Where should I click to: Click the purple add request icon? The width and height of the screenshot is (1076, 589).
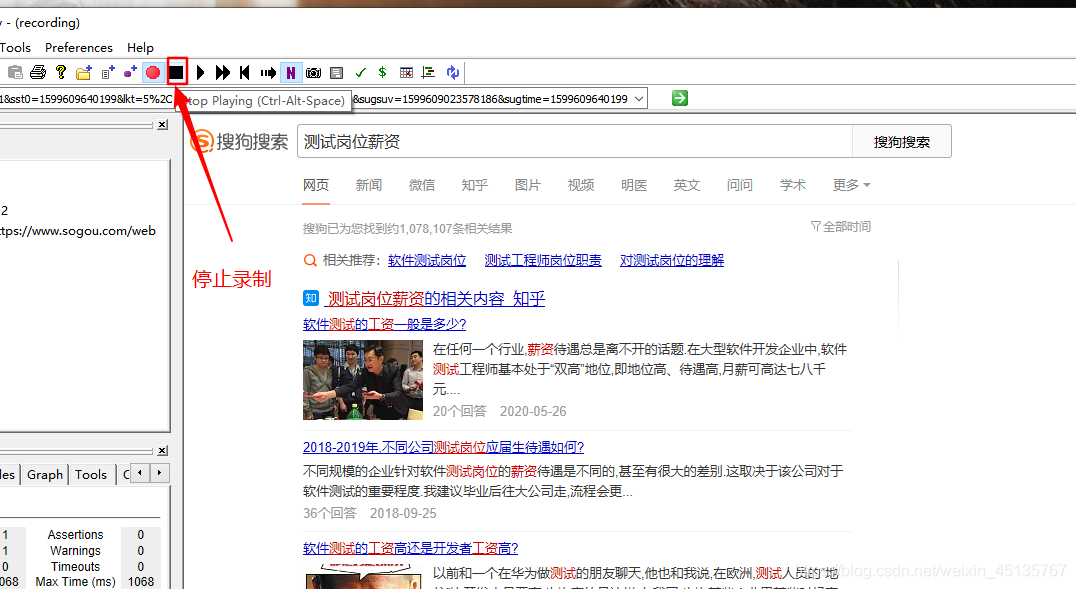click(x=130, y=72)
